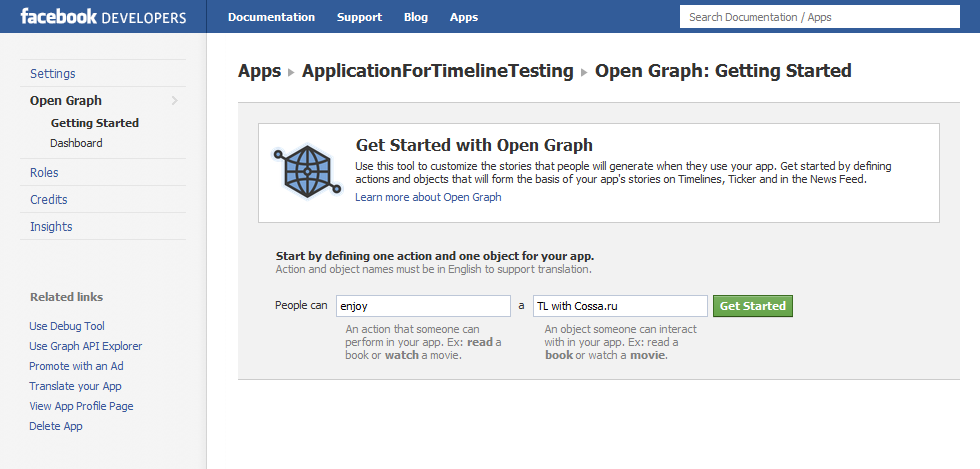
Task: Click the Related links heading
Action: point(66,297)
